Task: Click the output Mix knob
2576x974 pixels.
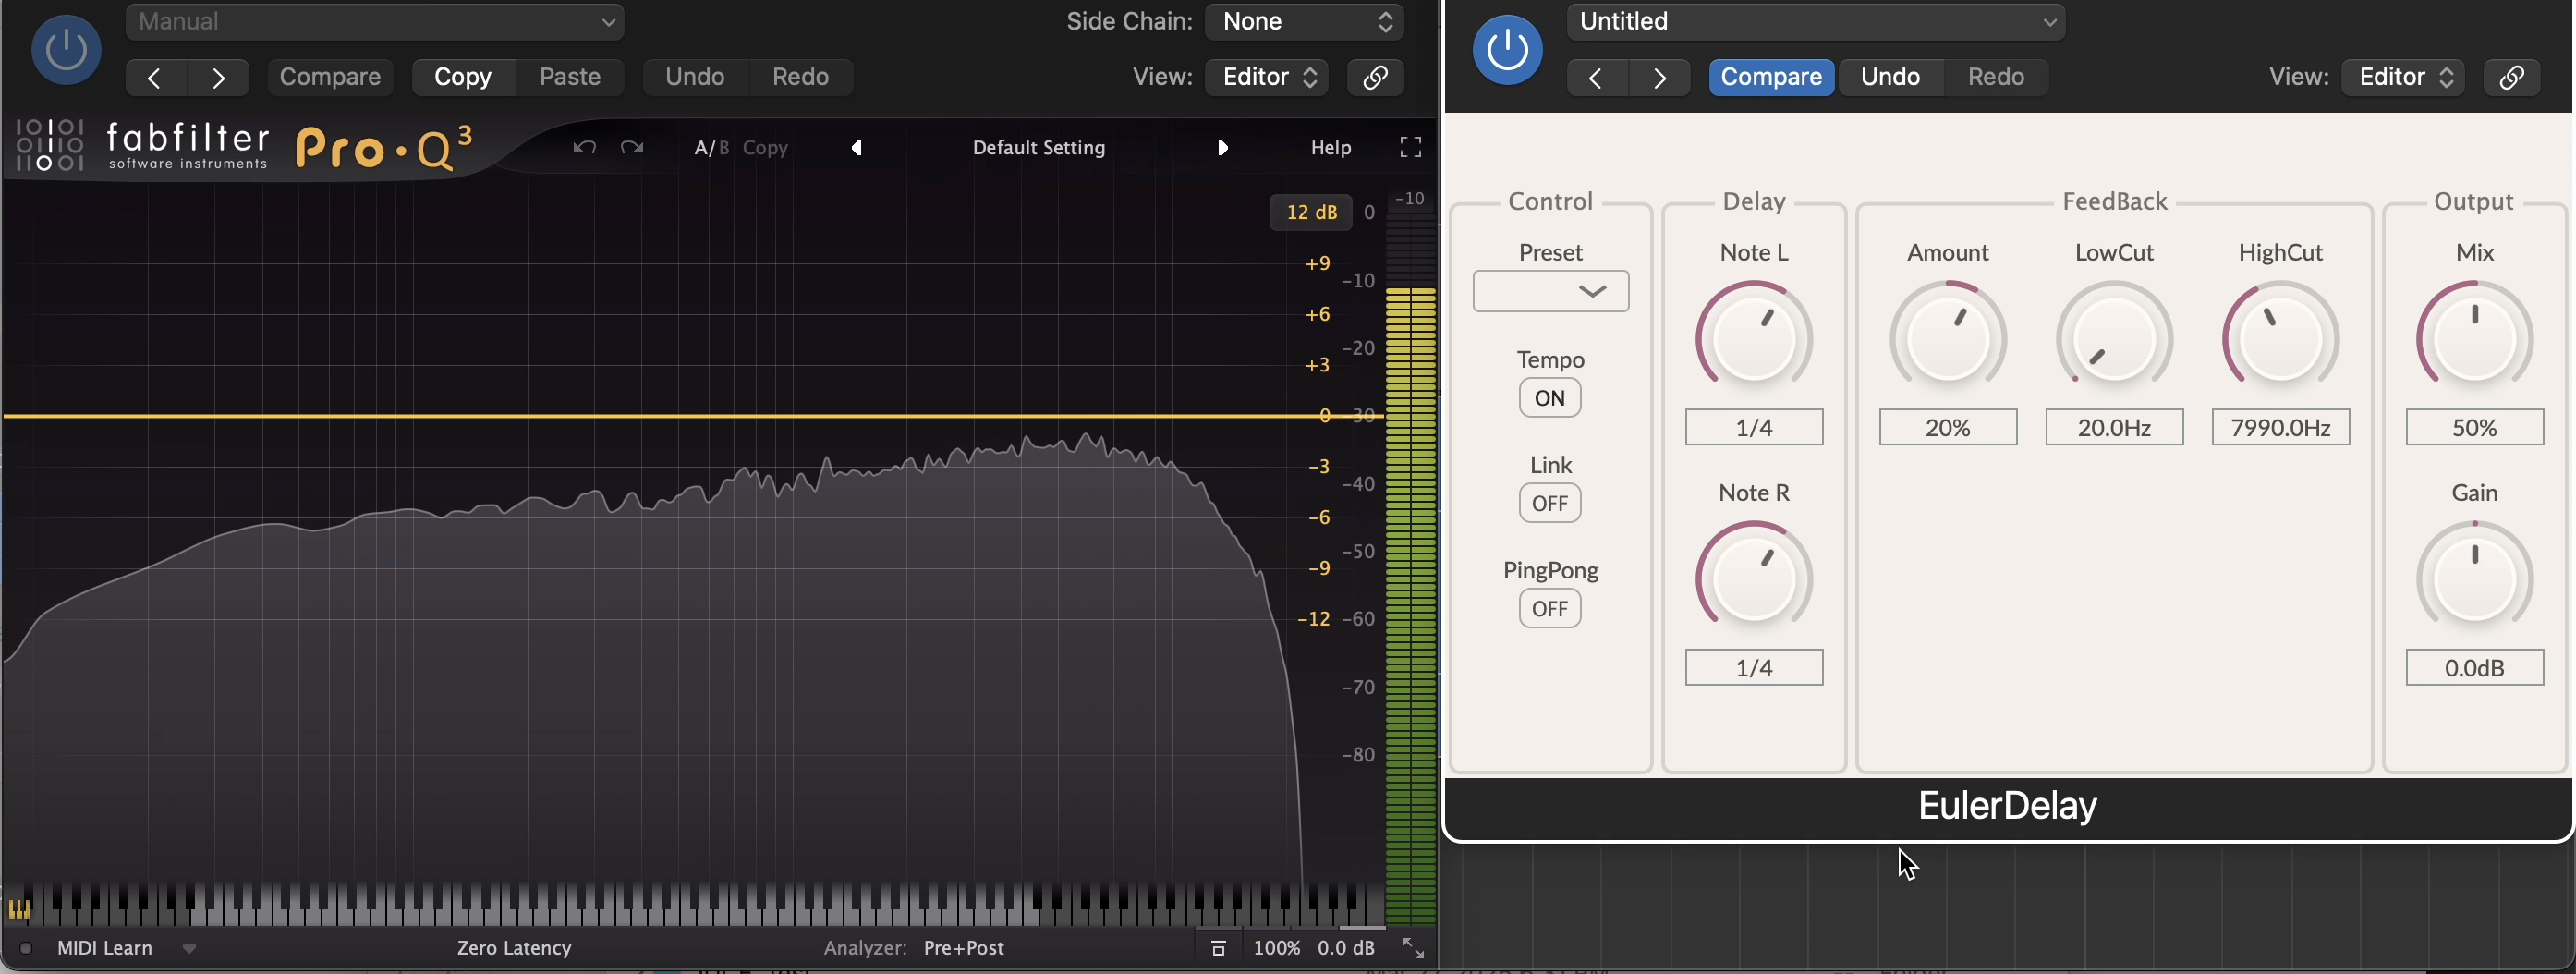Action: [x=2474, y=338]
